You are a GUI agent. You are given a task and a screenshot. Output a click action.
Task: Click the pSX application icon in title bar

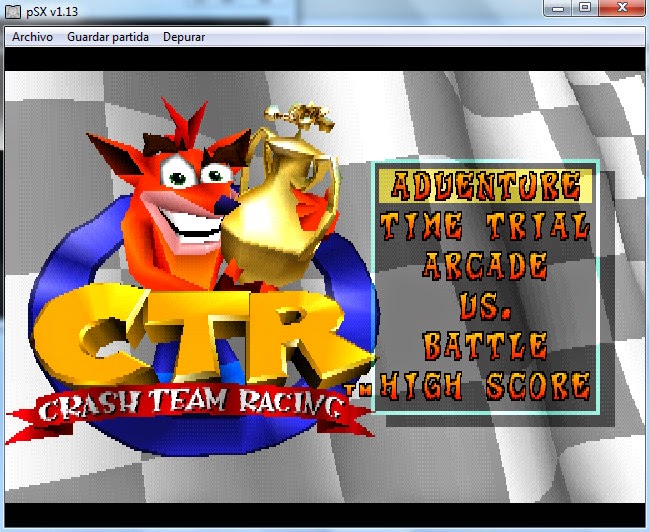(x=12, y=11)
